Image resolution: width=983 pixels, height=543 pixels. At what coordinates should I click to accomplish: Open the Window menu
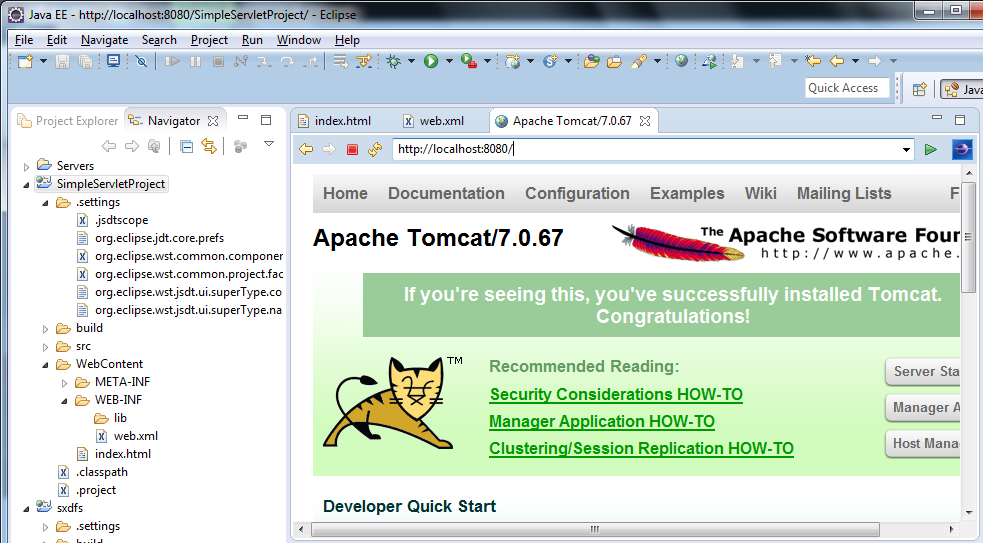(x=298, y=40)
